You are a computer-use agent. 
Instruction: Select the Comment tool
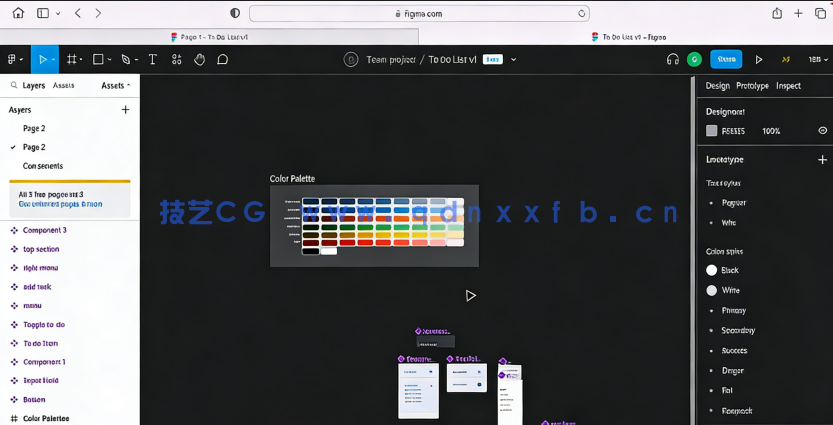click(222, 60)
